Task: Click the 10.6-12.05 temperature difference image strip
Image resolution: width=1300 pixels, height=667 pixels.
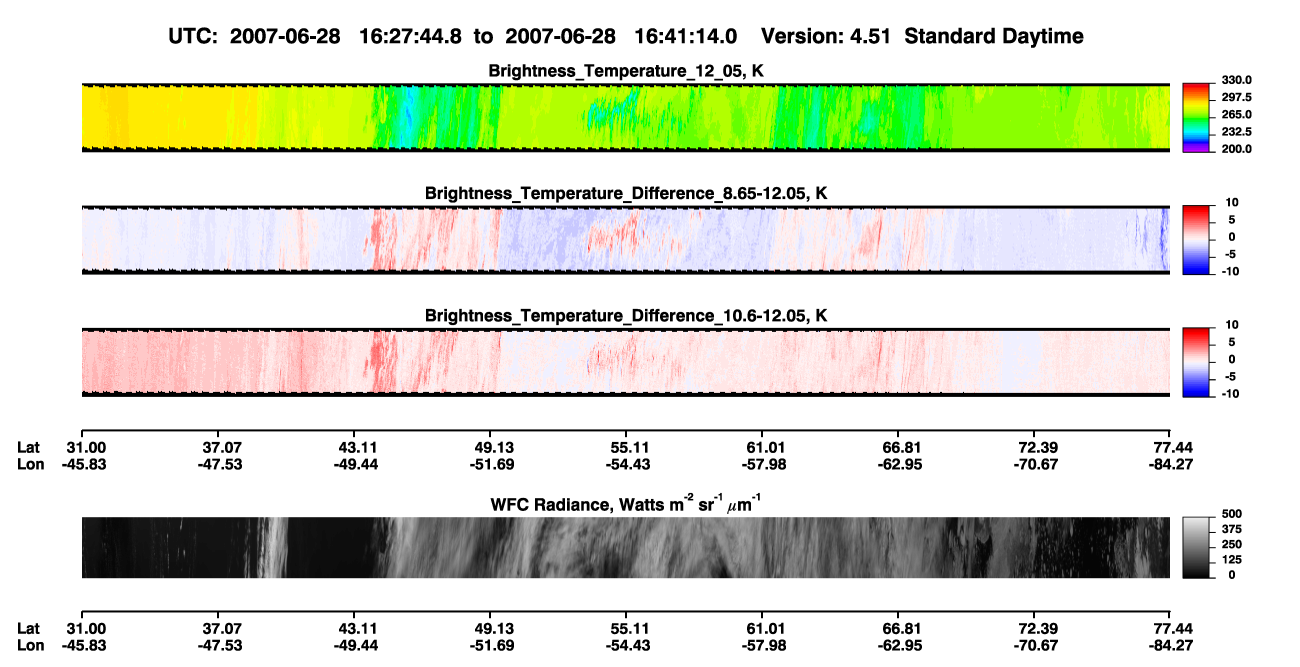Action: click(x=625, y=362)
